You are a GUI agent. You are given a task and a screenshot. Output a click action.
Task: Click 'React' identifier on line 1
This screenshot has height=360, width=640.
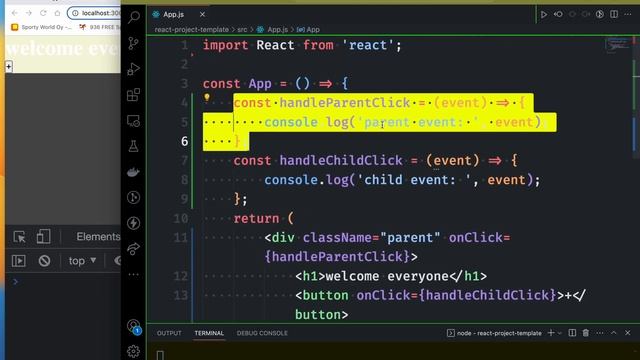(x=275, y=45)
